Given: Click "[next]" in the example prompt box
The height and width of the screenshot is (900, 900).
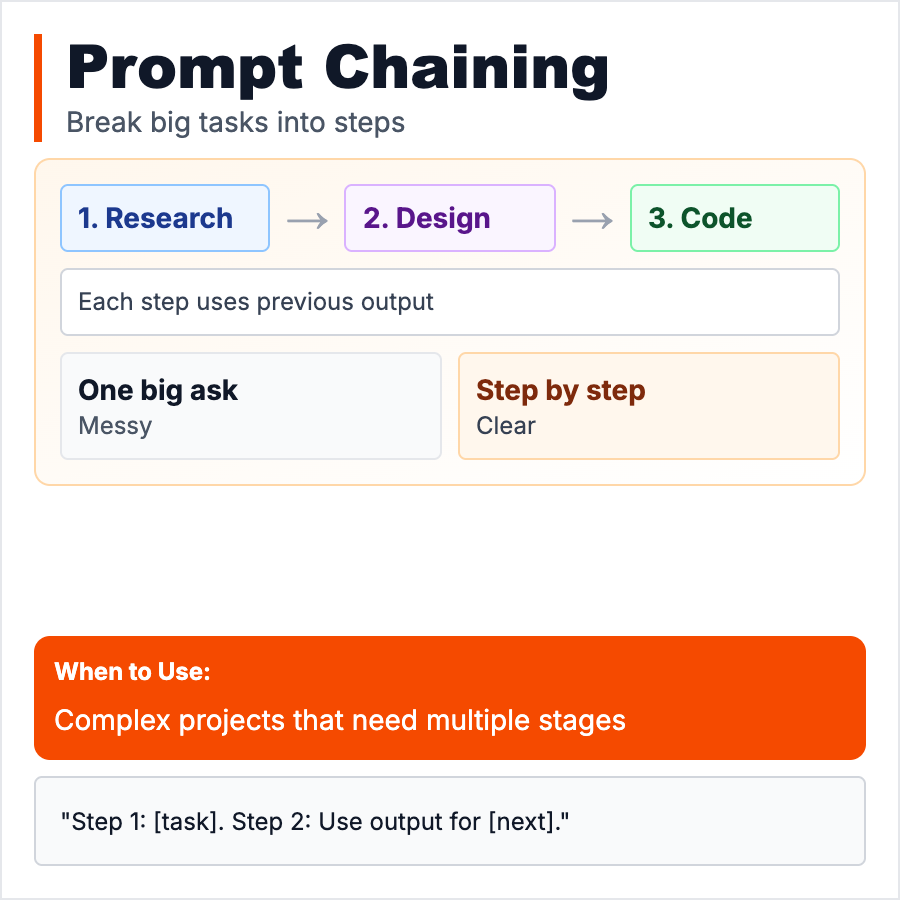Looking at the screenshot, I should 538,822.
